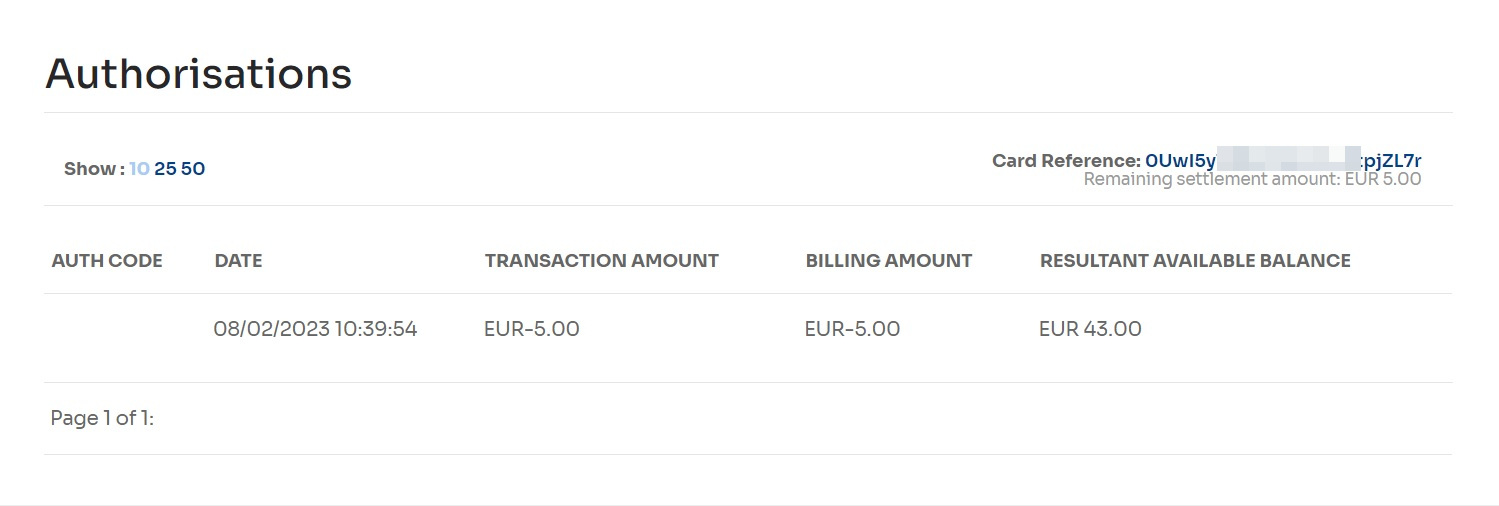The height and width of the screenshot is (506, 1499).
Task: Select the 08/02/2023 10:39:54 date cell
Action: pos(315,329)
